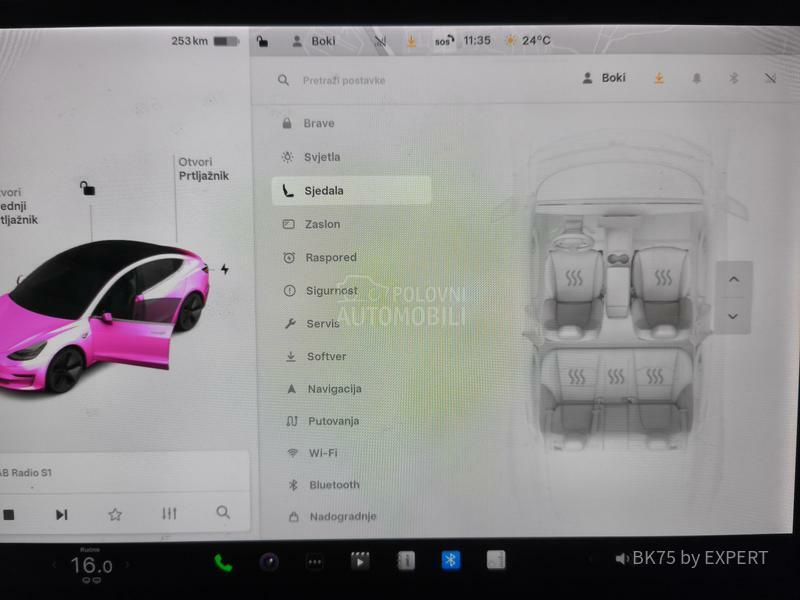Open the phone app in bottom bar
Image resolution: width=800 pixels, height=600 pixels.
(x=223, y=562)
